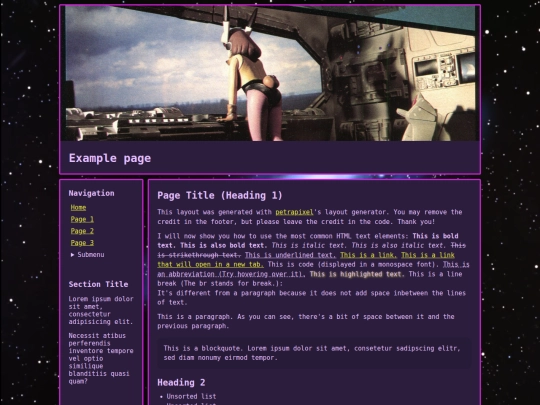
Task: Expand the Submenu disclosure triangle
Action: [x=72, y=255]
